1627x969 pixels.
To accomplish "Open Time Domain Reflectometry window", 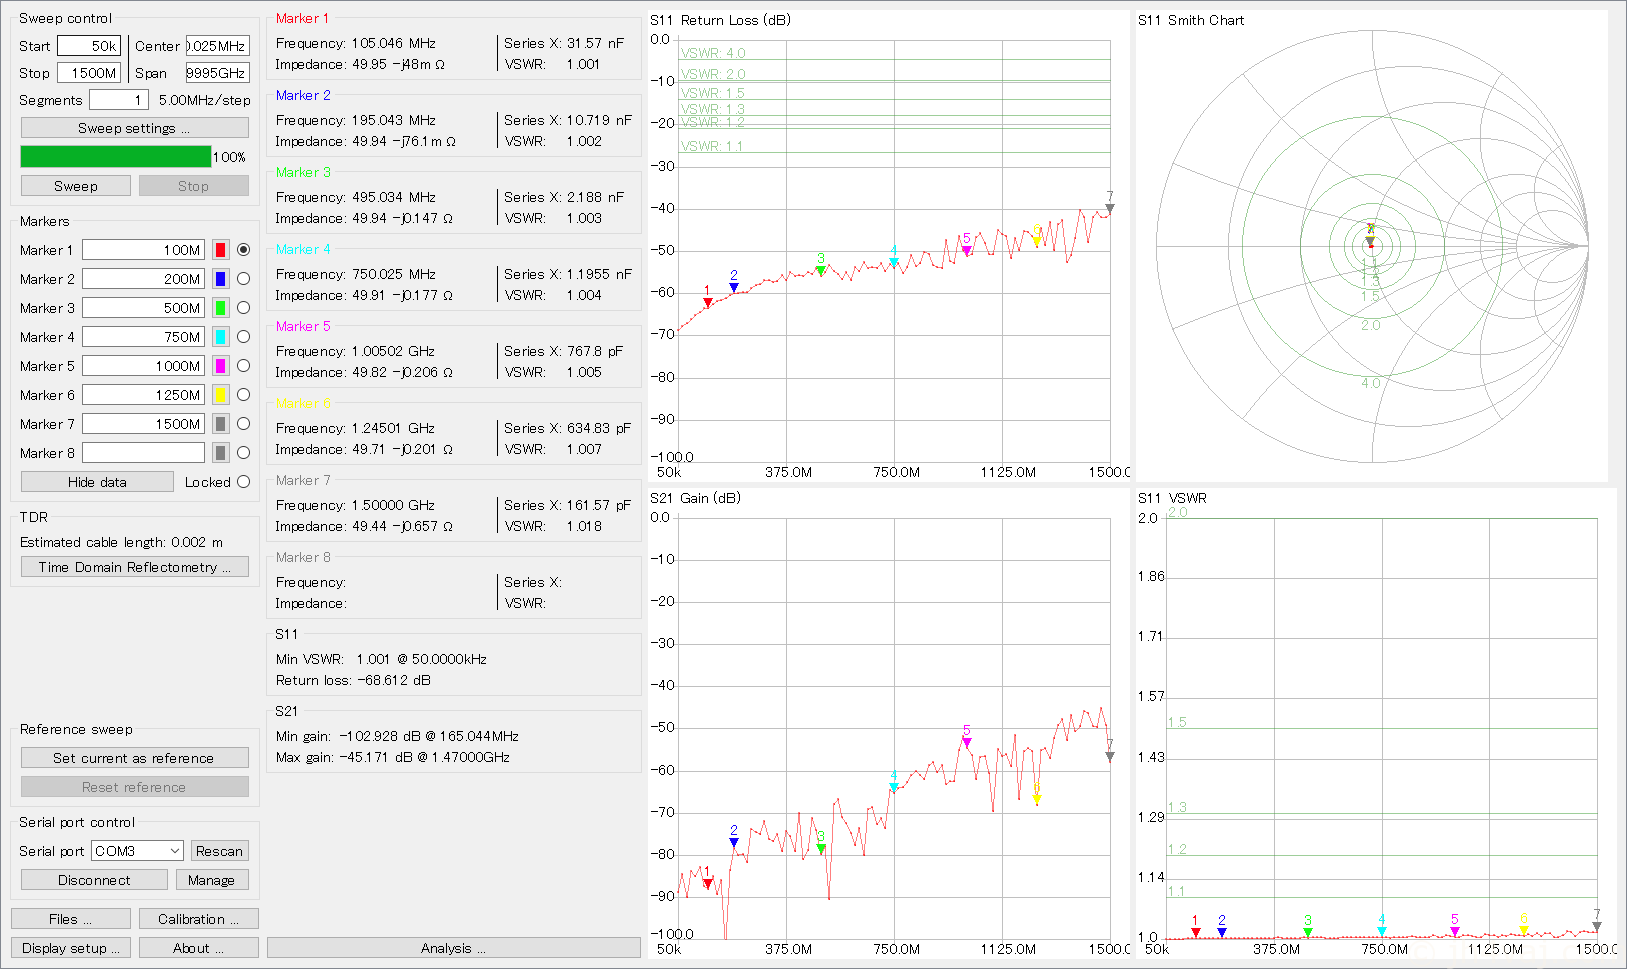I will tap(135, 567).
